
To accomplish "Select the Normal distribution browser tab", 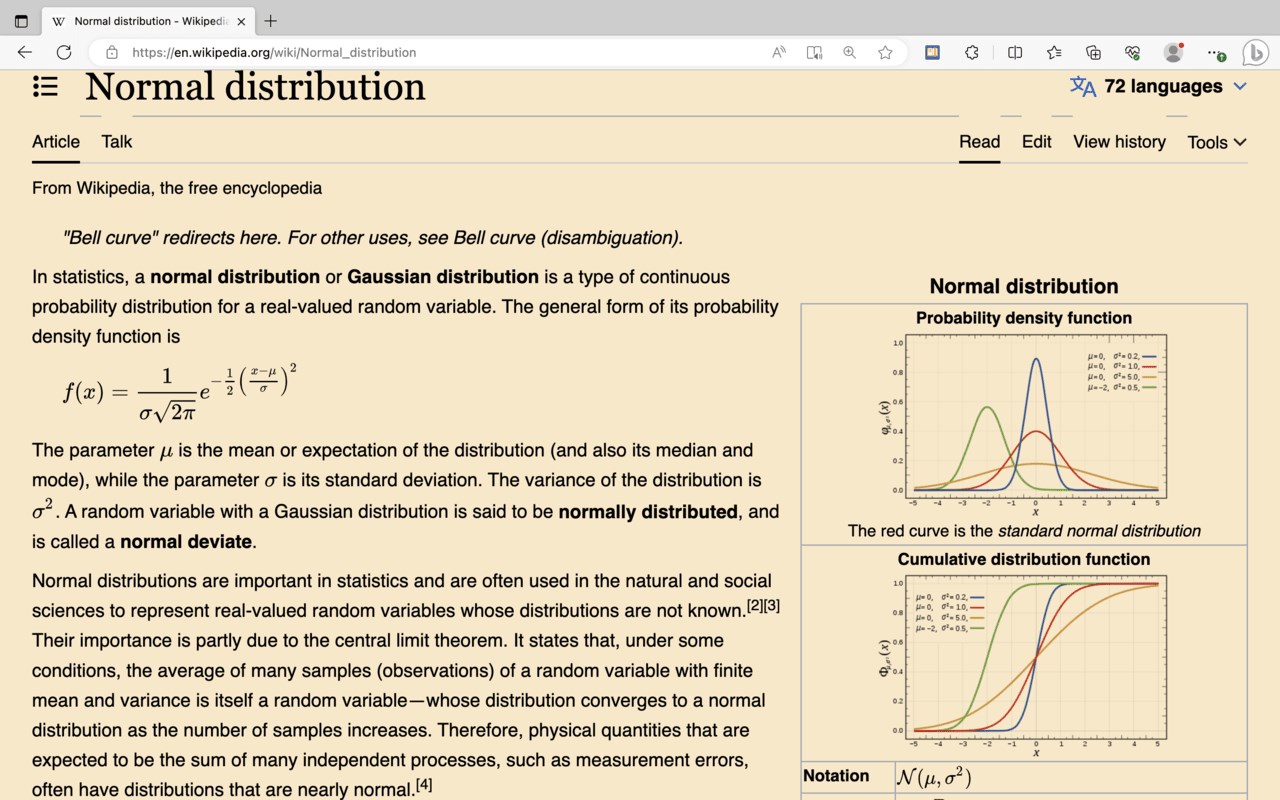I will click(x=148, y=21).
